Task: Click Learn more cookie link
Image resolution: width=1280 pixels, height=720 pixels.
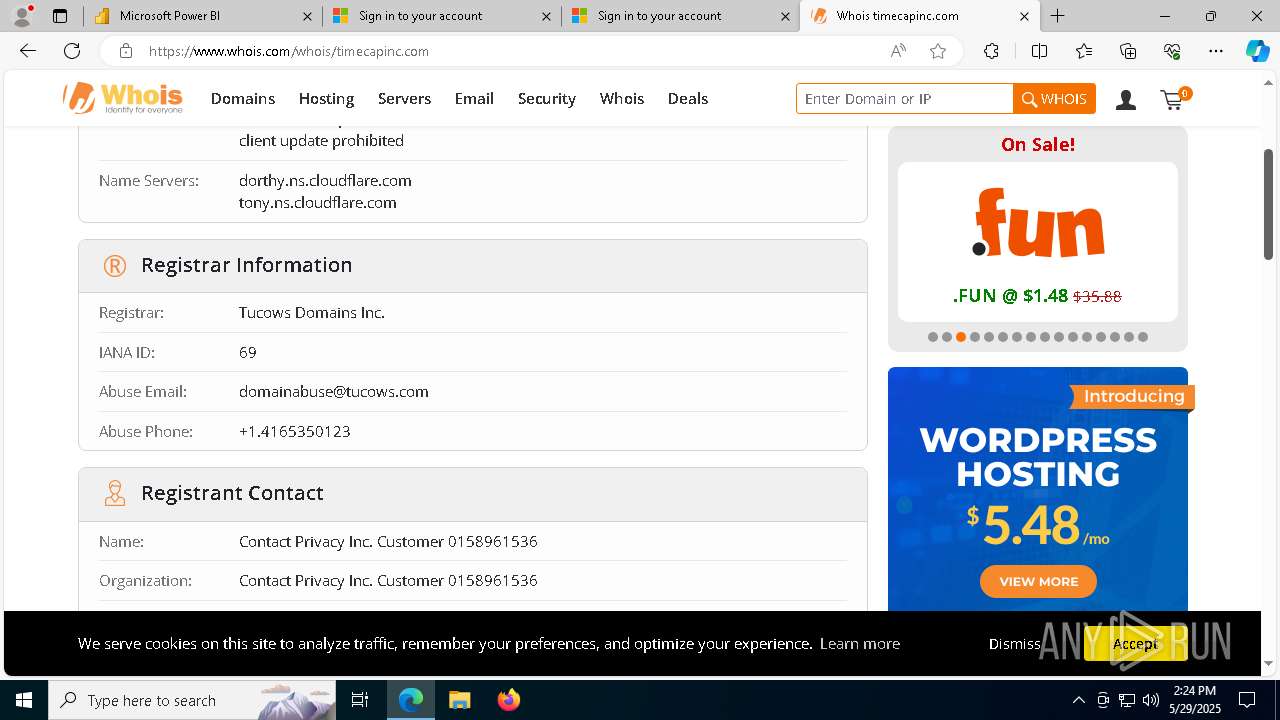Action: (x=860, y=643)
